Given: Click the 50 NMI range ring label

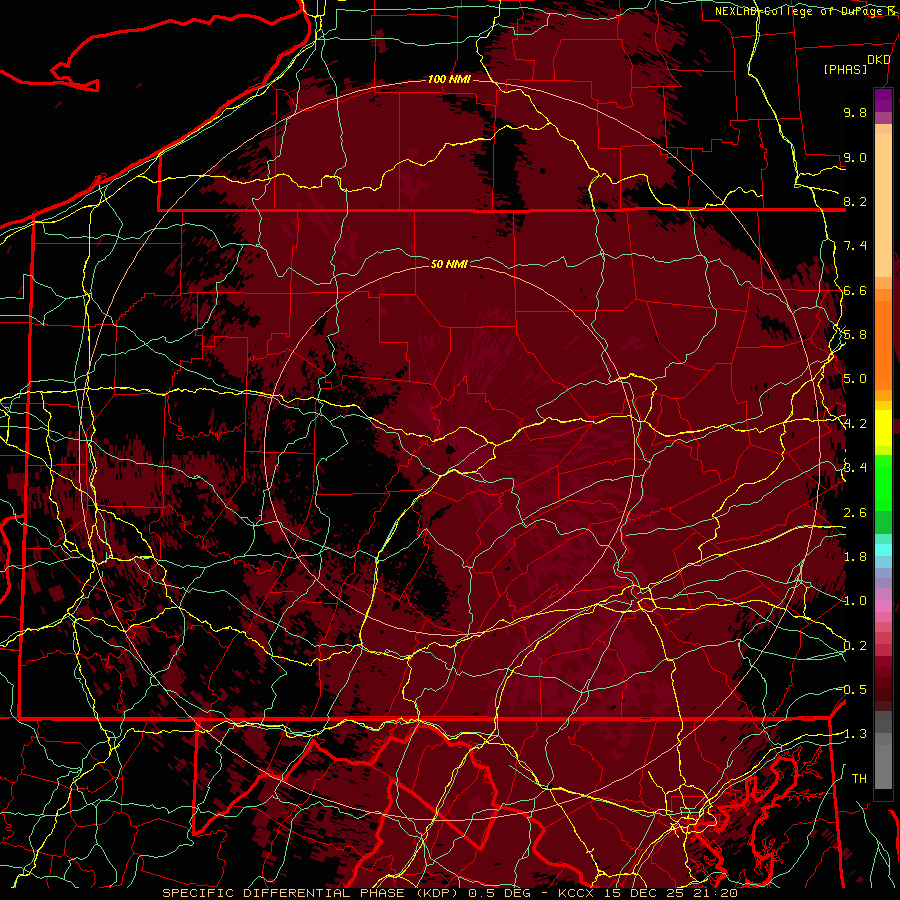Looking at the screenshot, I should point(449,264).
